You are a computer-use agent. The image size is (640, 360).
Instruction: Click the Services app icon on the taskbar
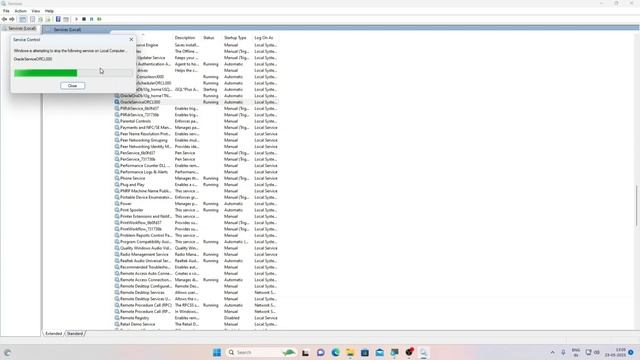pyautogui.click(x=424, y=352)
